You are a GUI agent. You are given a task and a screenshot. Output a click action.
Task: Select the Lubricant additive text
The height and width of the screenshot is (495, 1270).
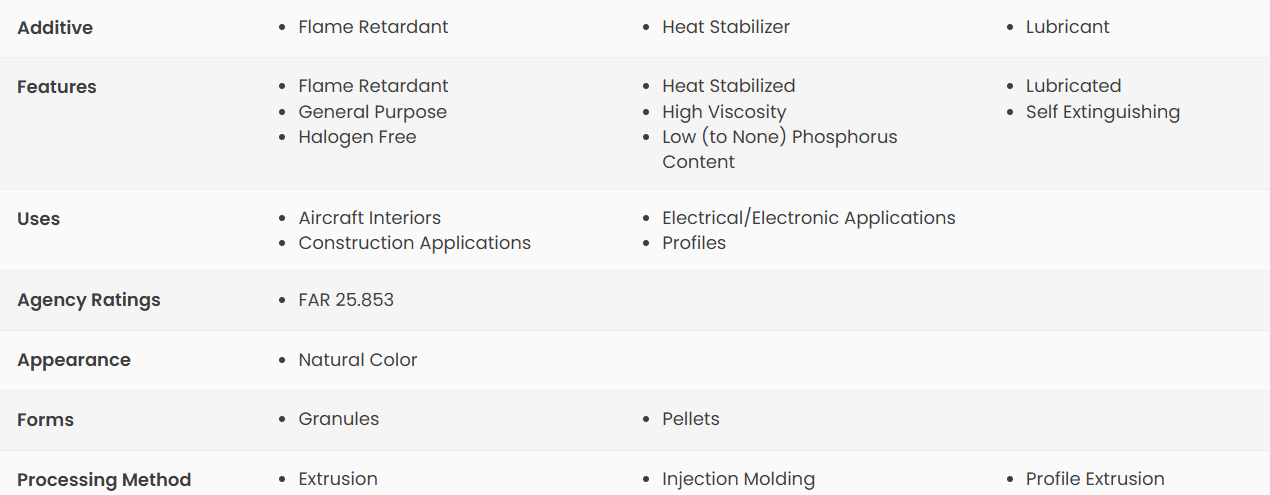tap(1067, 27)
